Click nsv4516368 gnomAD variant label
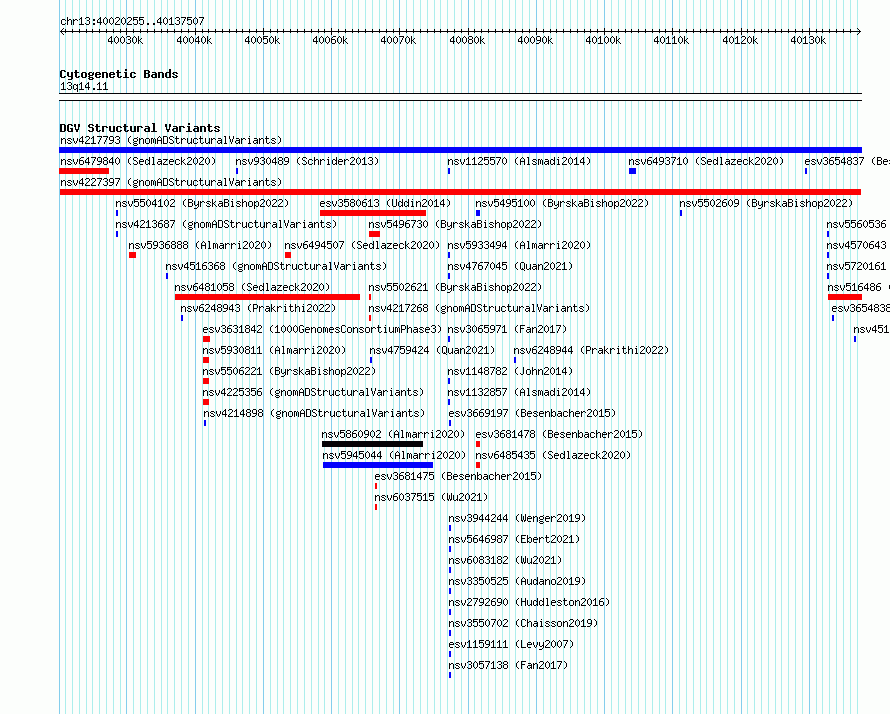This screenshot has height=714, width=890. click(276, 266)
